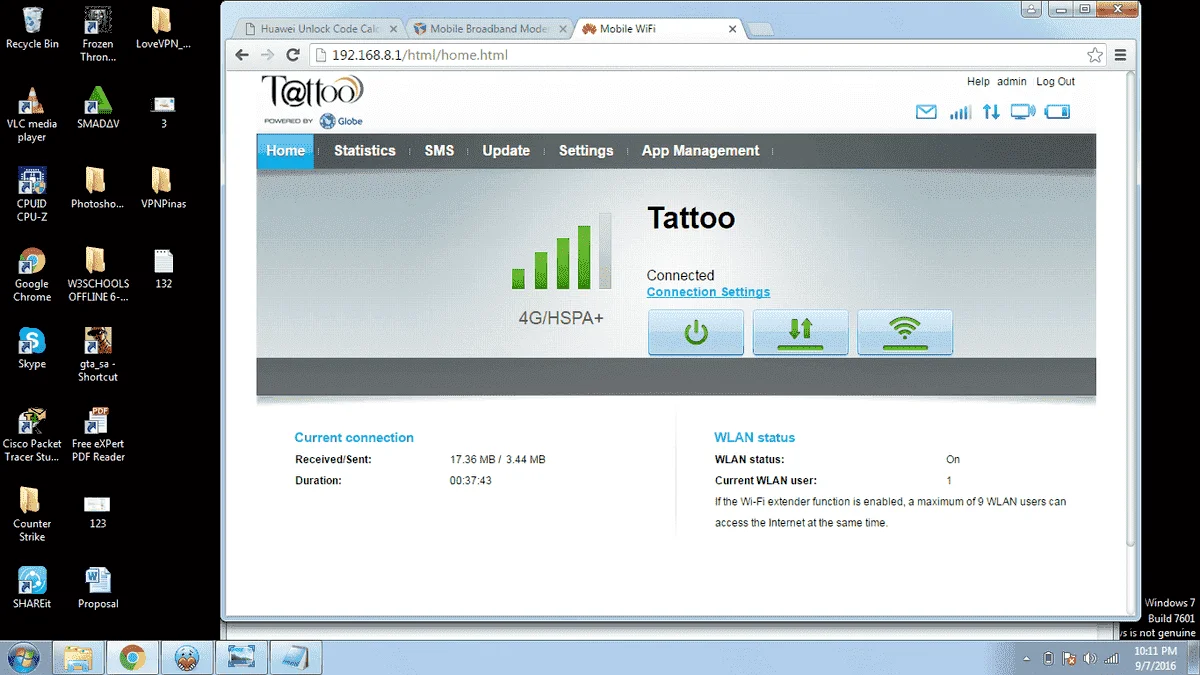The width and height of the screenshot is (1200, 675).
Task: Select the SHAREit desktop icon
Action: 32,587
